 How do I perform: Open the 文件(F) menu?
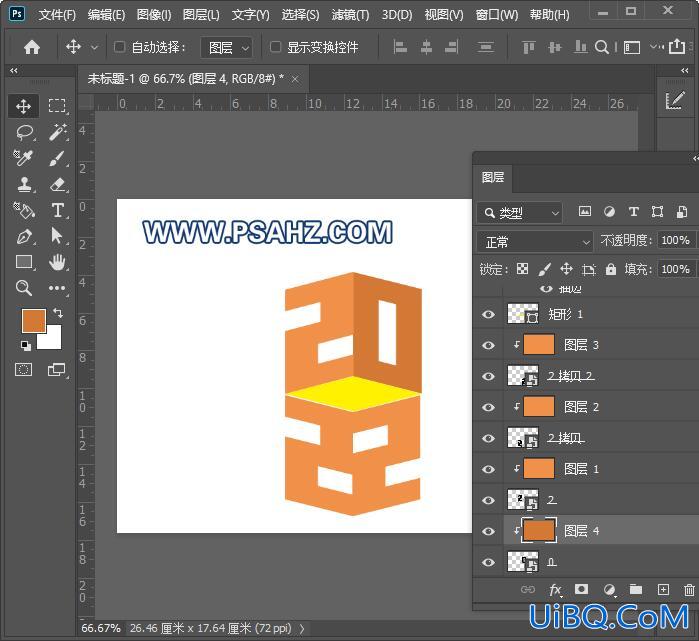click(57, 15)
